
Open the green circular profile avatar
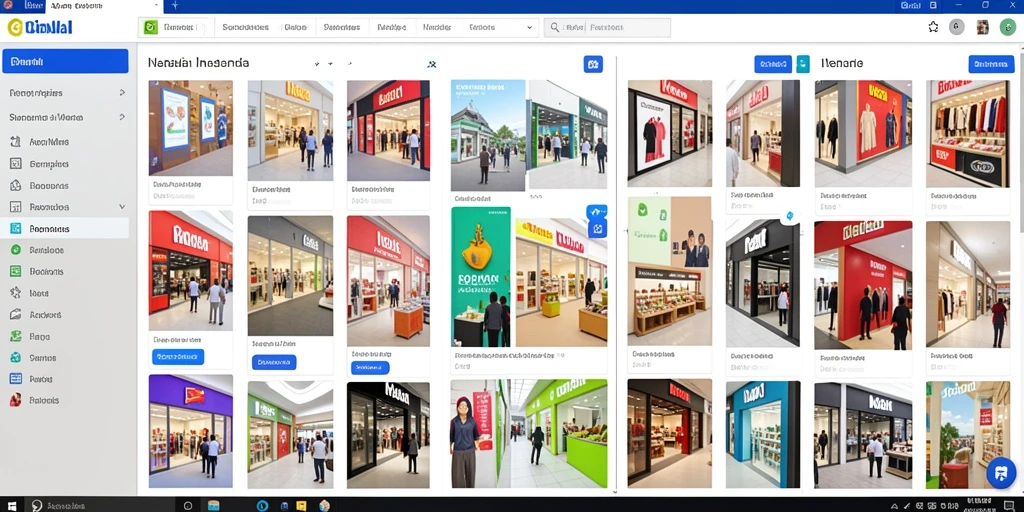pyautogui.click(x=1008, y=27)
